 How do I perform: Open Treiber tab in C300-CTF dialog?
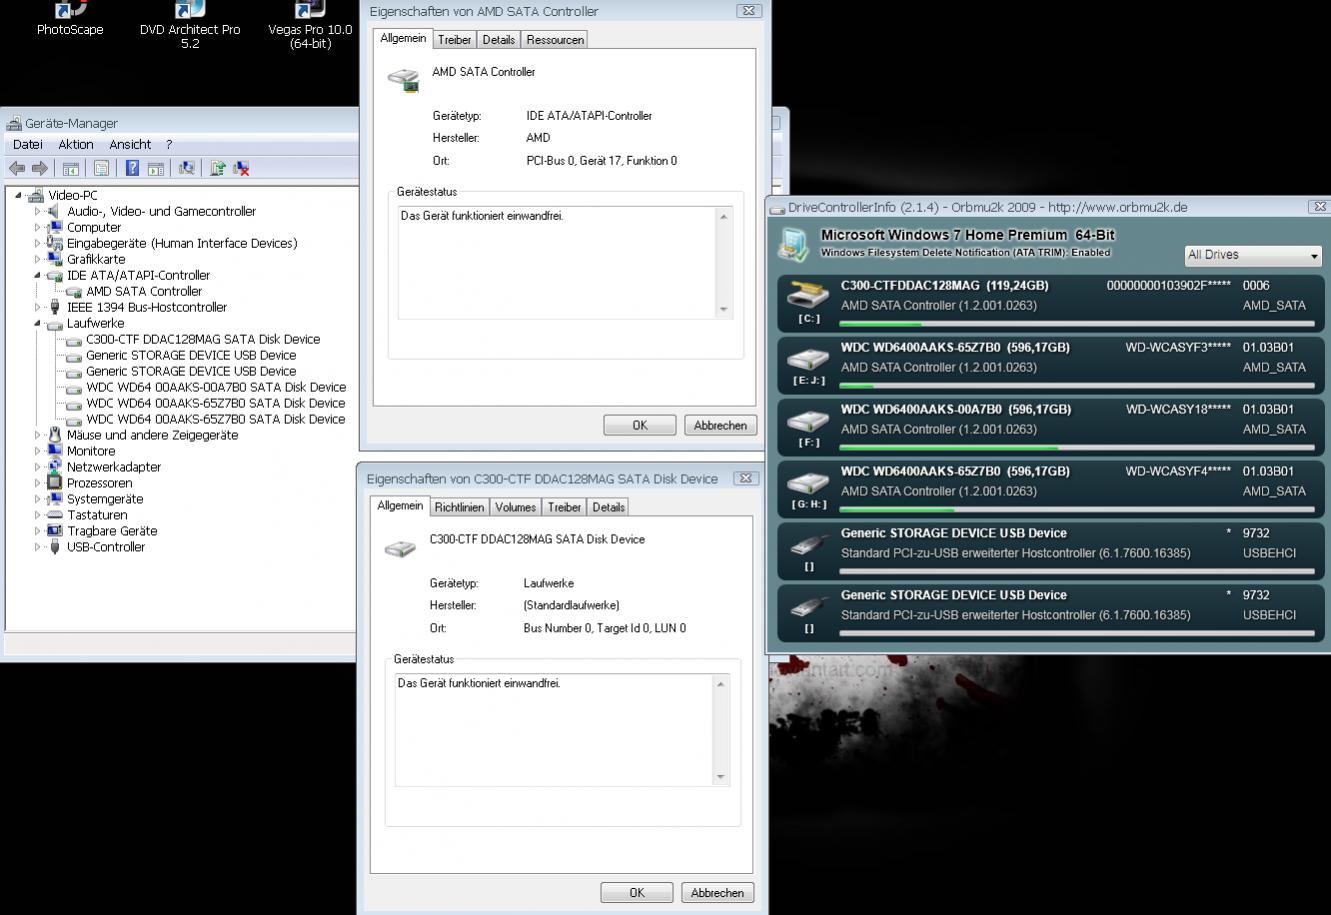[x=564, y=507]
